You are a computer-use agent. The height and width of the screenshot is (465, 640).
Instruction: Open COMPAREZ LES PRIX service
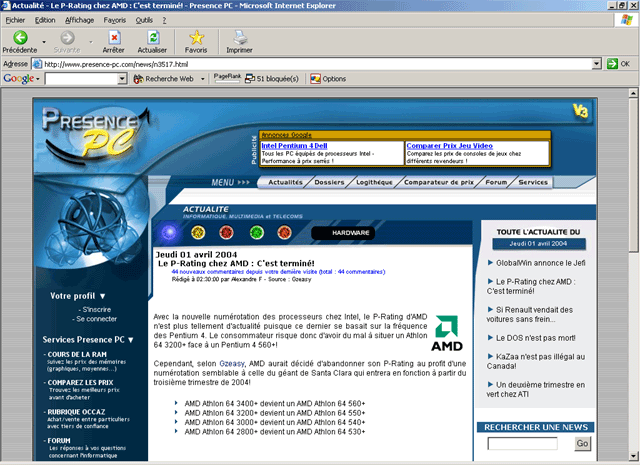pyautogui.click(x=80, y=383)
